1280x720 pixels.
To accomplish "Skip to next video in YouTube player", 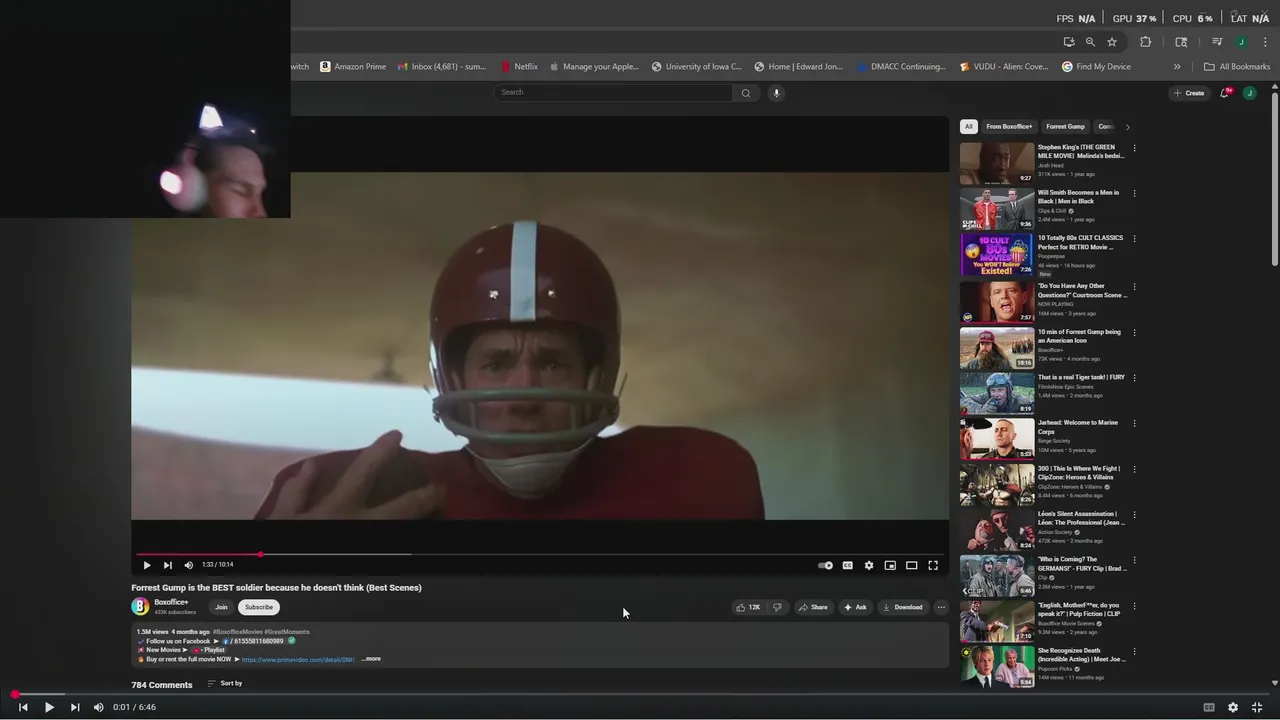I will [168, 565].
